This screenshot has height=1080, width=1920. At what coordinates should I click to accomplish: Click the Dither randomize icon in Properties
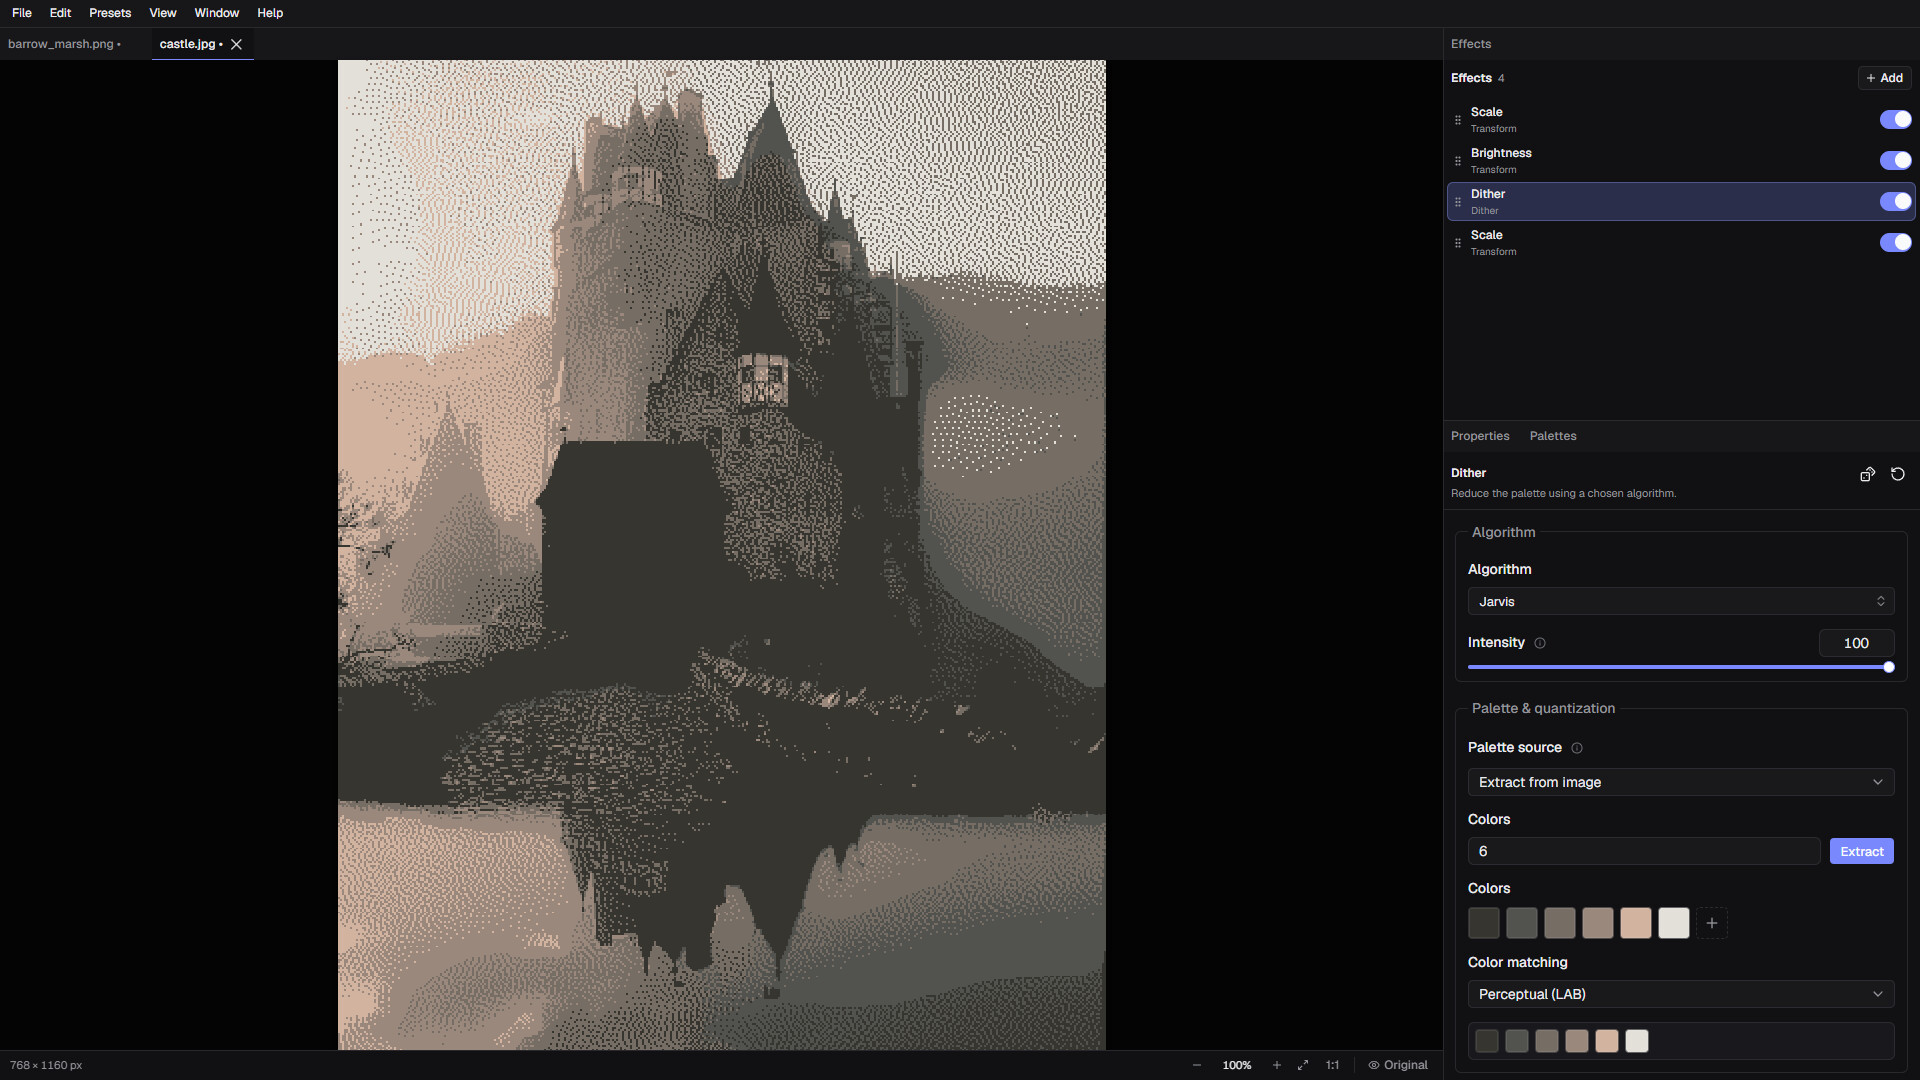pyautogui.click(x=1867, y=474)
